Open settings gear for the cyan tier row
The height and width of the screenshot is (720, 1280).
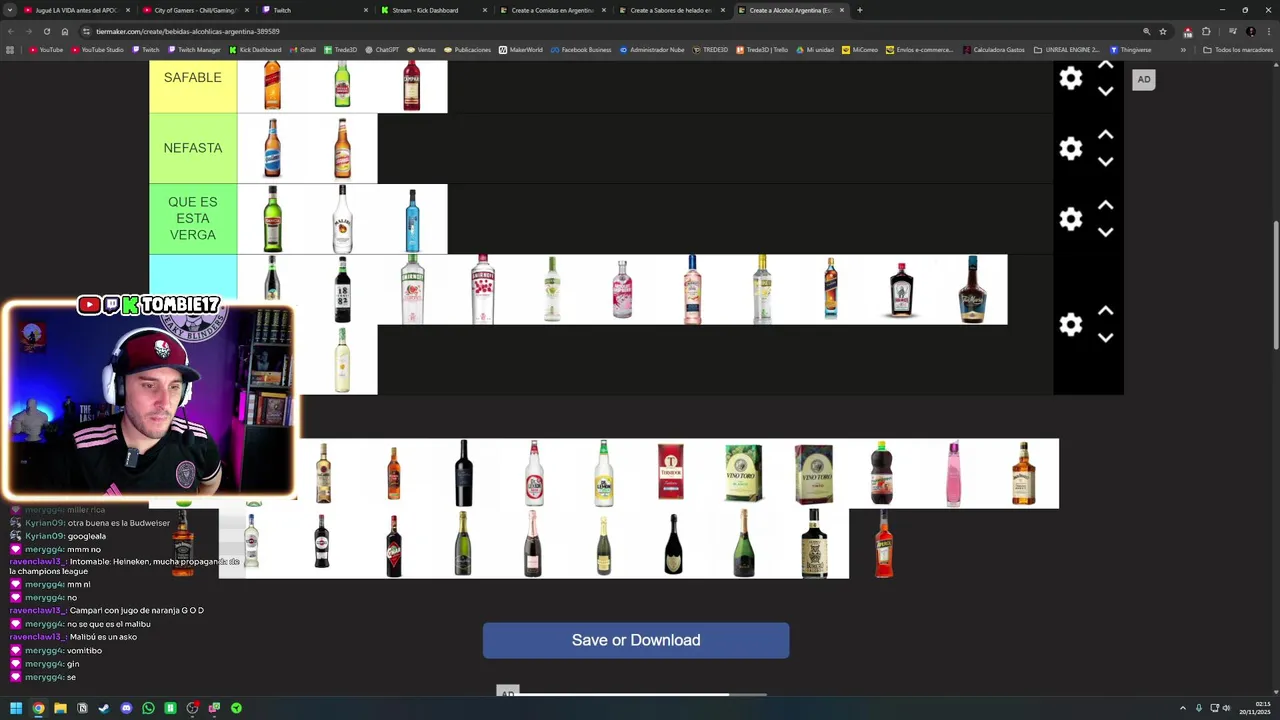point(1071,324)
